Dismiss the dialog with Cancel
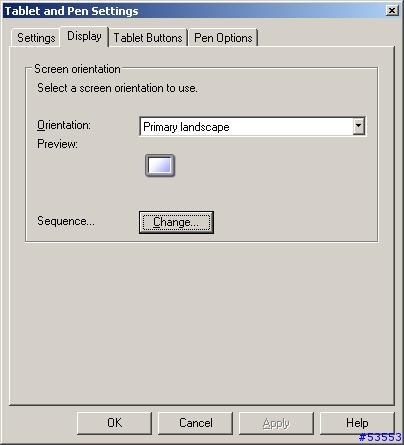Screen dimensions: 404x445 (196, 423)
